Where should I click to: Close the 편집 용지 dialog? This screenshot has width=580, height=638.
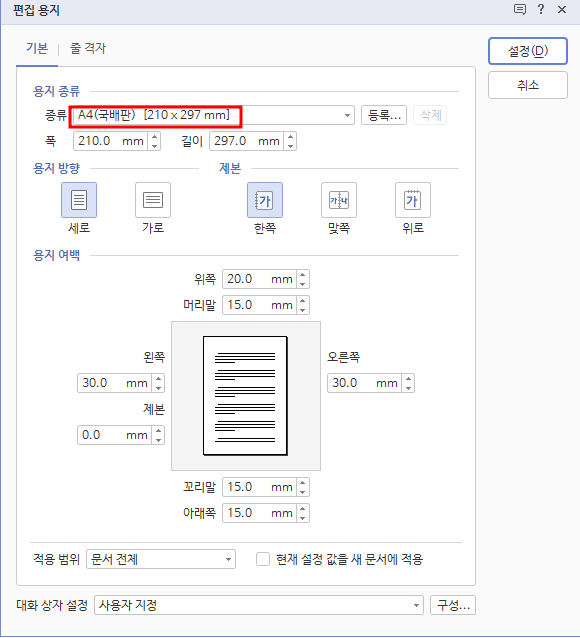tap(562, 9)
